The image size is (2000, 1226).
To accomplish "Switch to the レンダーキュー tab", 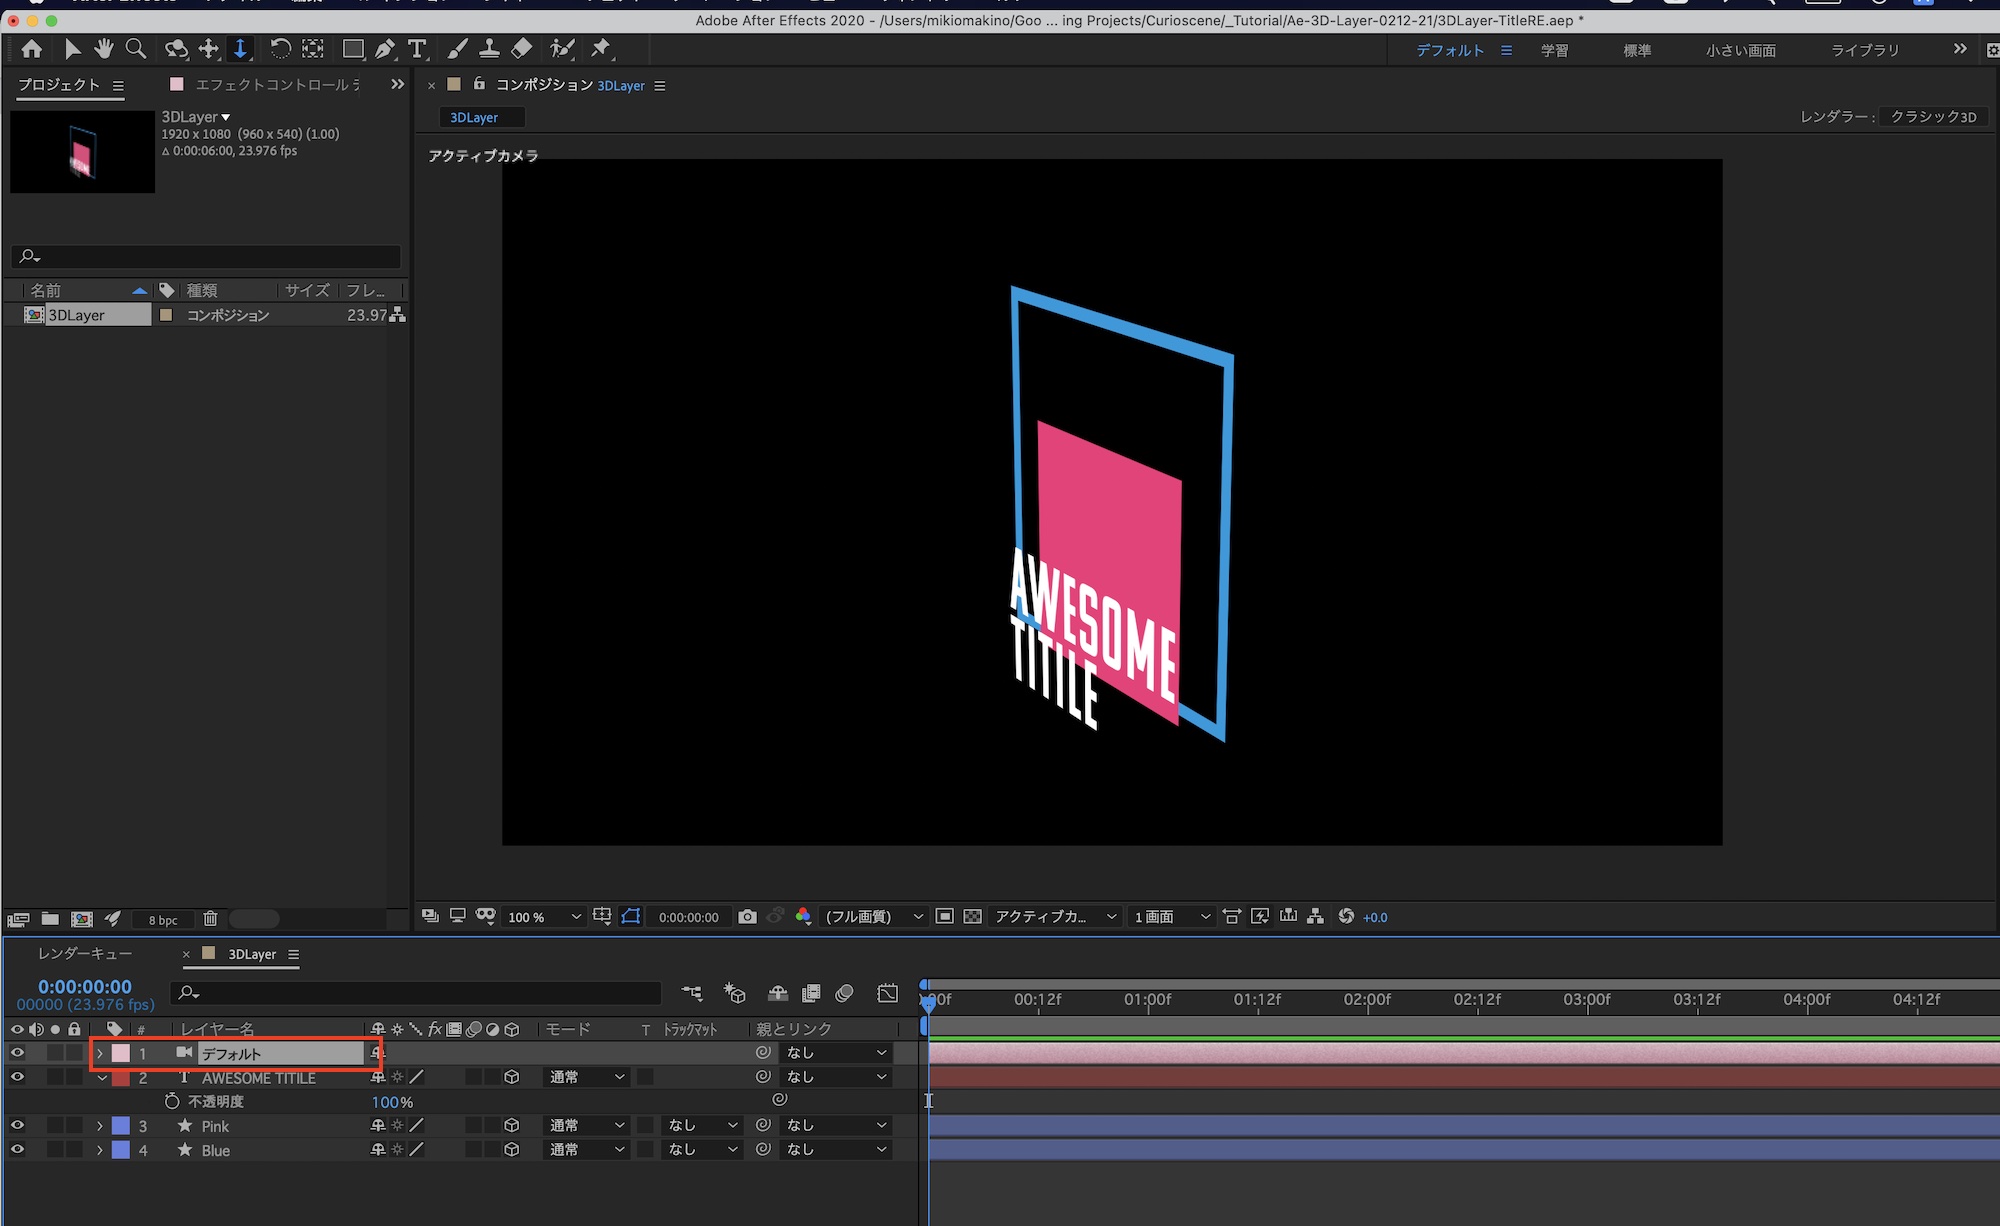I will pyautogui.click(x=85, y=954).
